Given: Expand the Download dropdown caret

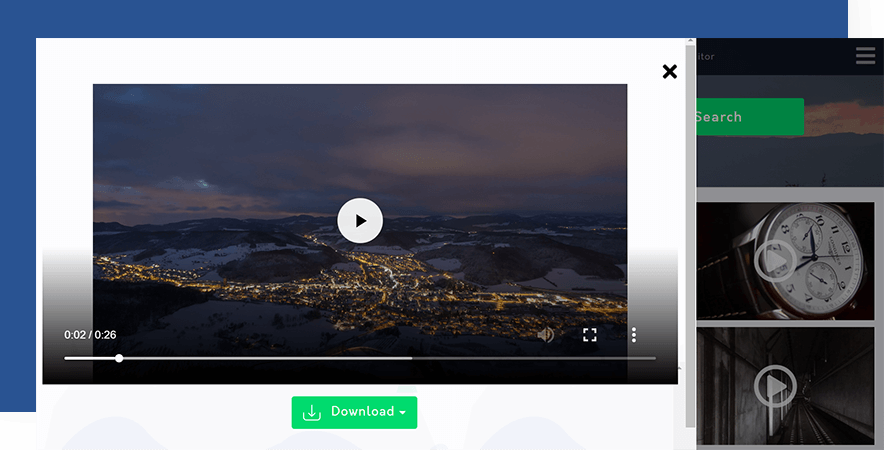Looking at the screenshot, I should point(402,413).
